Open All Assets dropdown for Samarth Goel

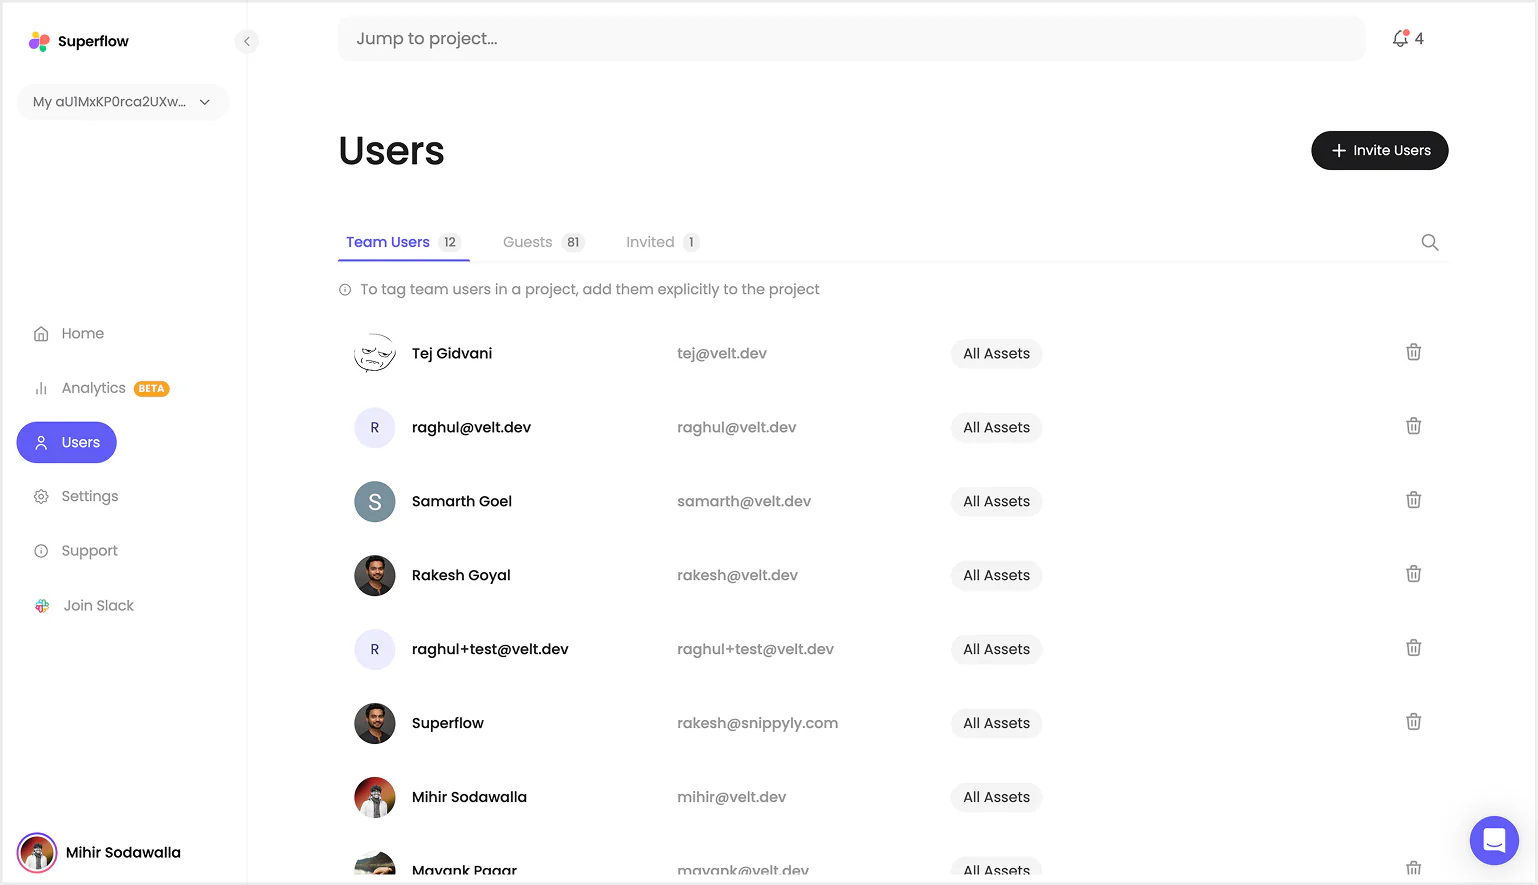coord(996,501)
